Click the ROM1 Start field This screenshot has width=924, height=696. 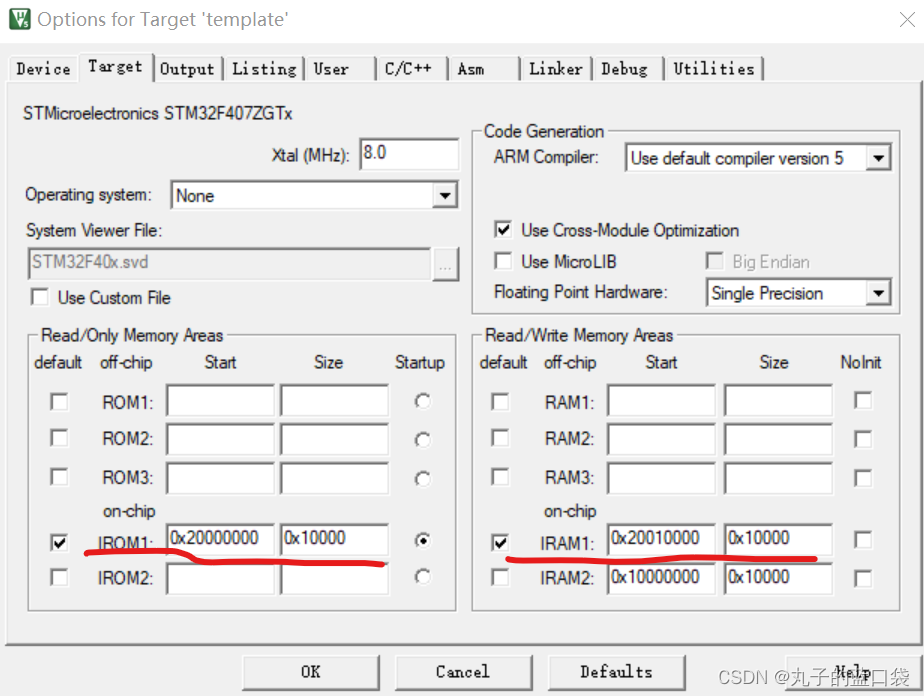220,400
